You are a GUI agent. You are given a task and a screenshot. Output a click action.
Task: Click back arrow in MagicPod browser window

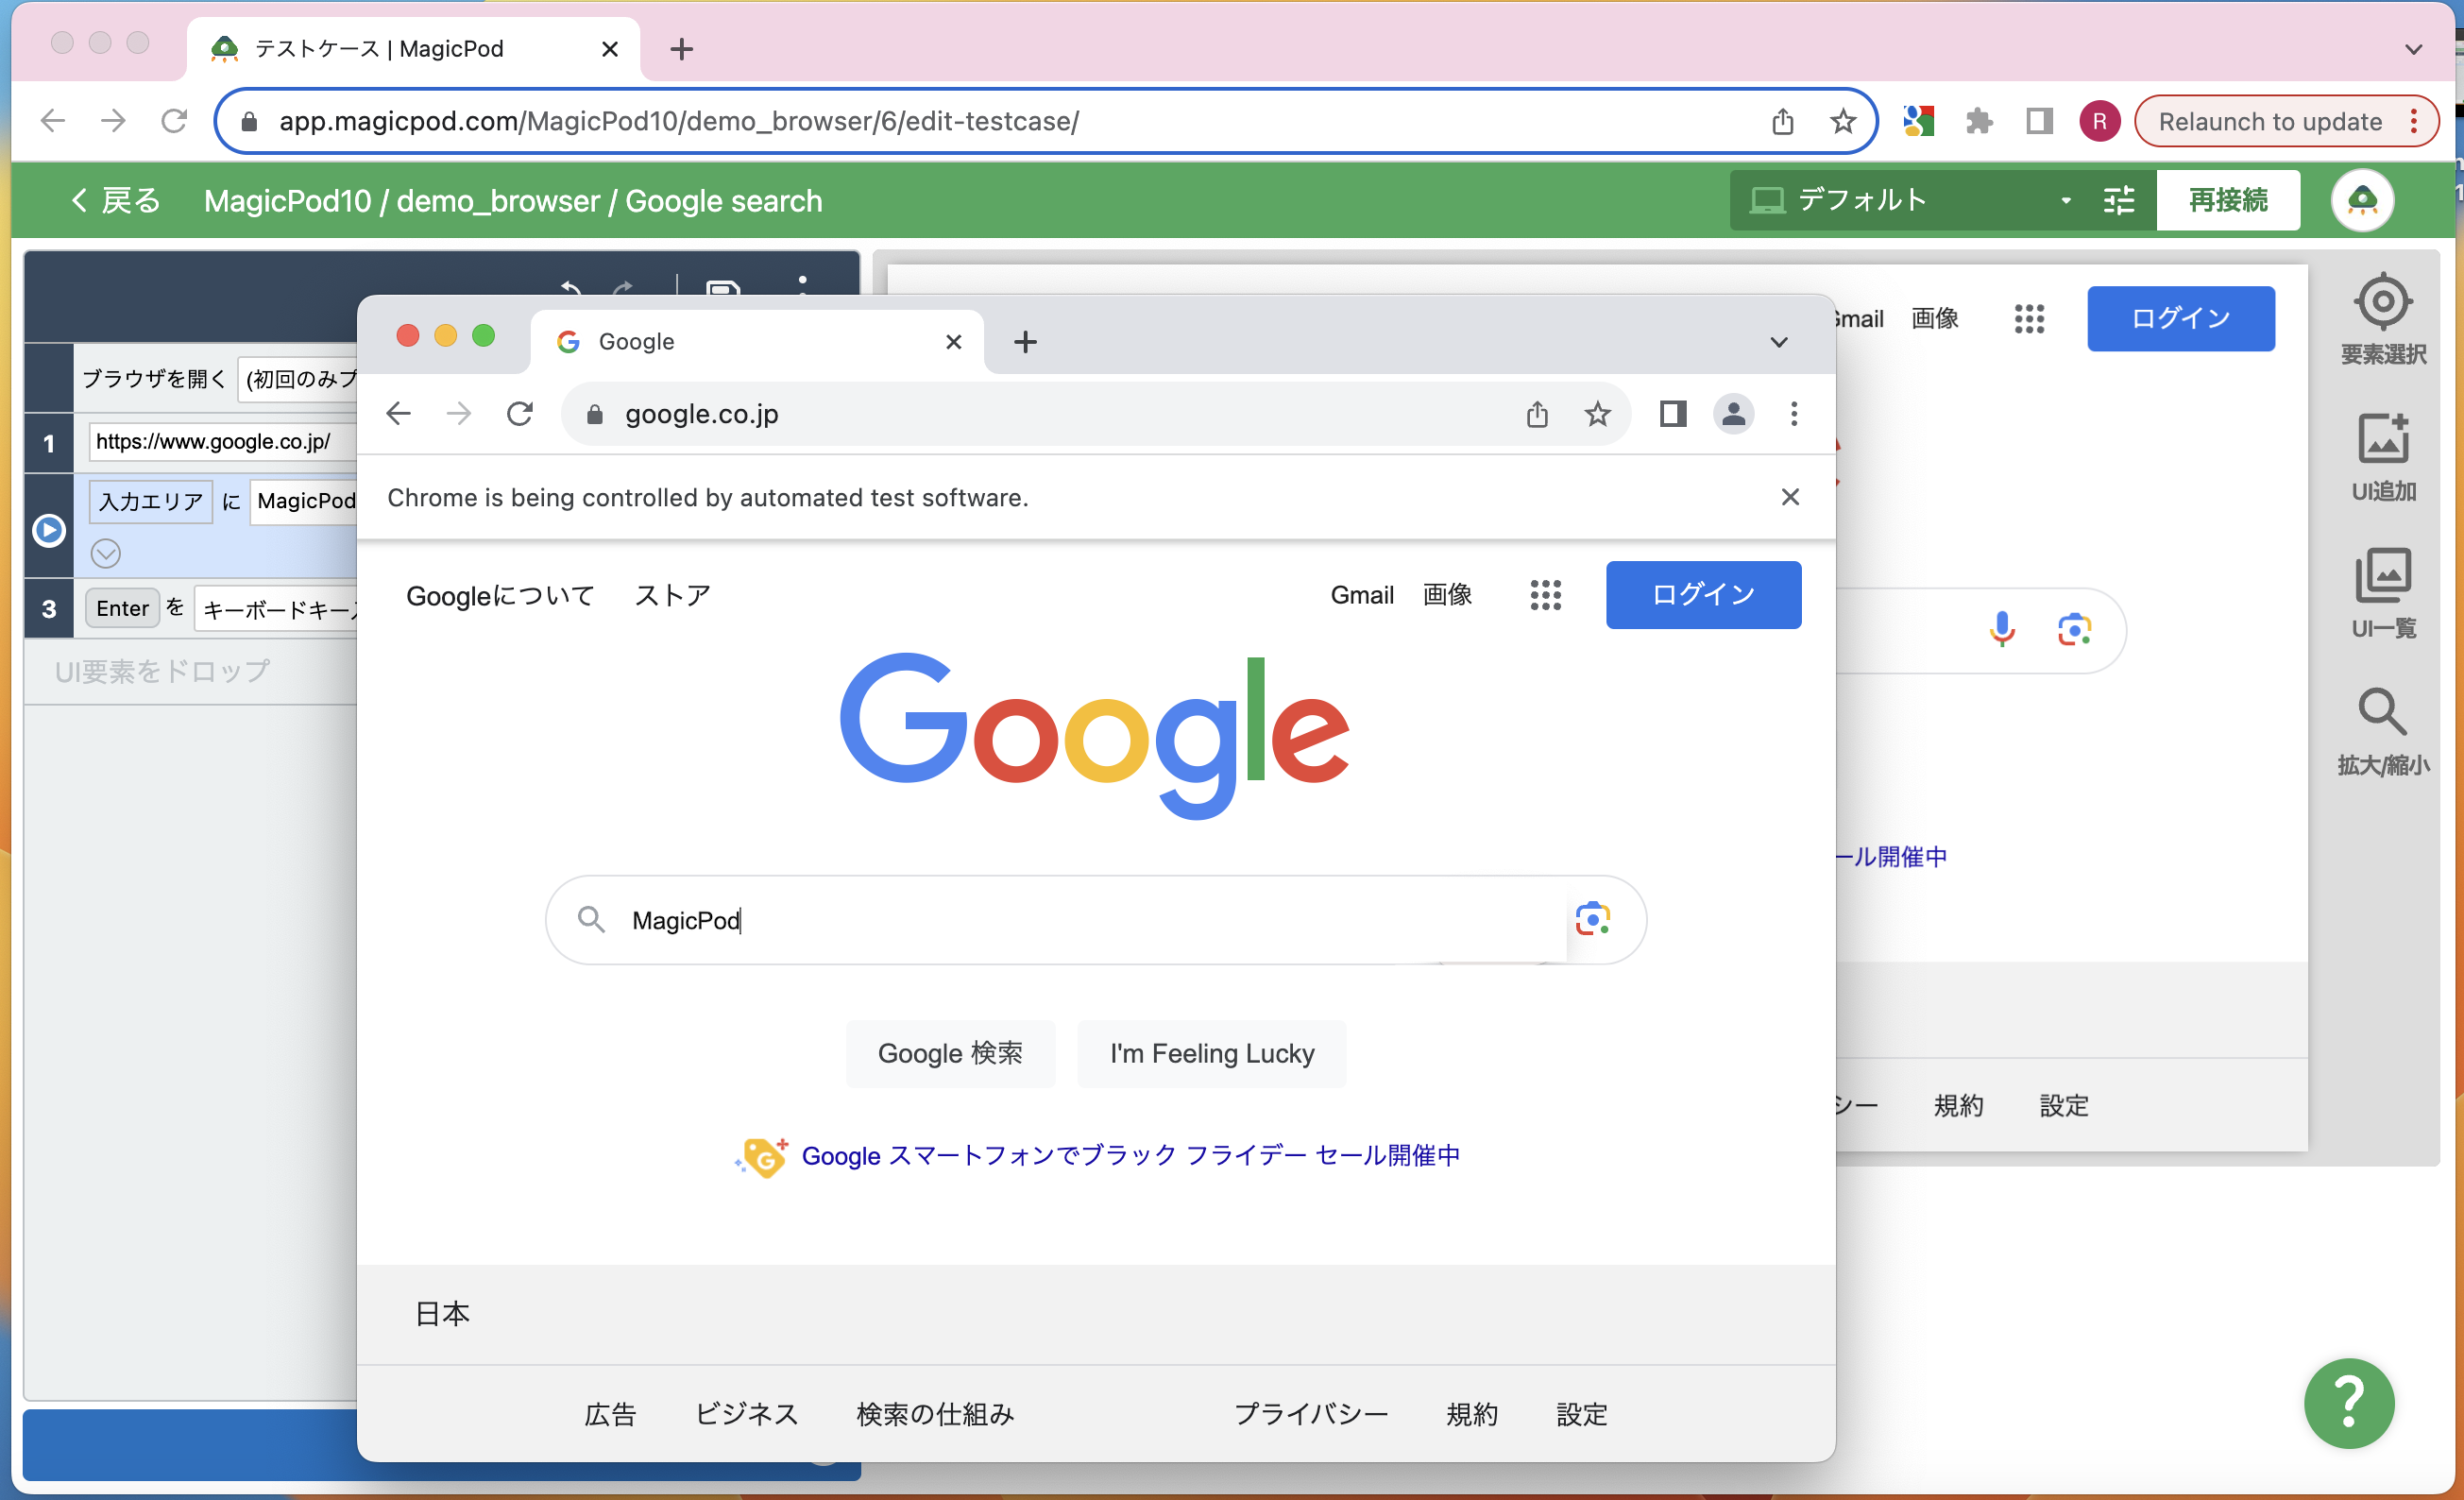coord(52,121)
